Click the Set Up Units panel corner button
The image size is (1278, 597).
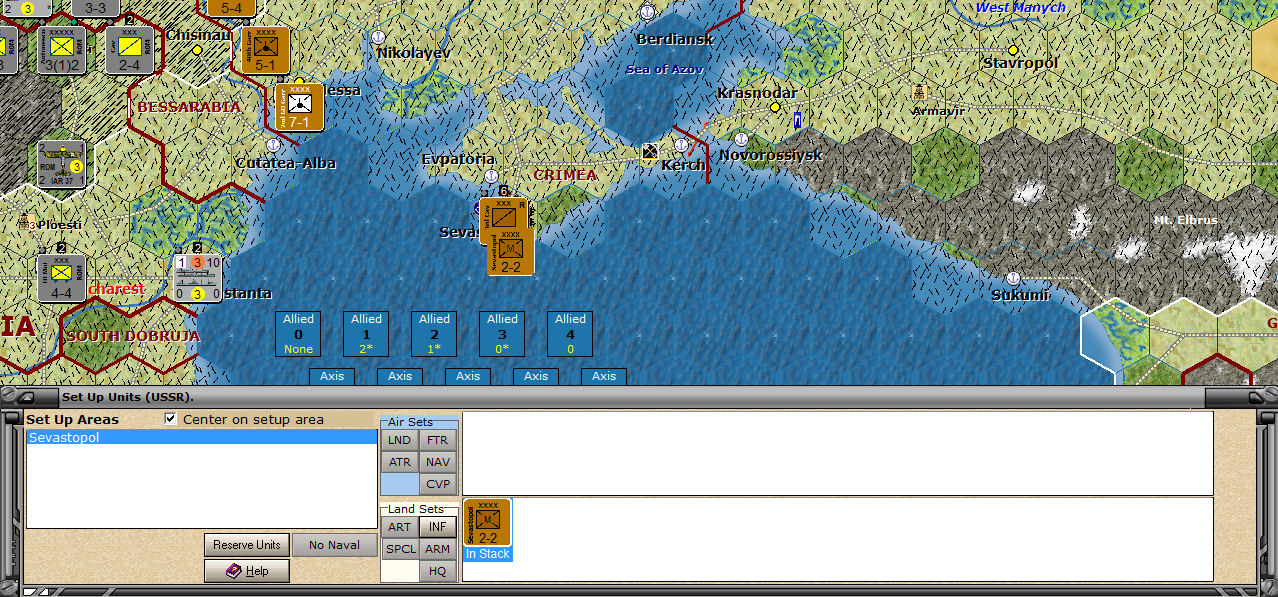(28, 397)
